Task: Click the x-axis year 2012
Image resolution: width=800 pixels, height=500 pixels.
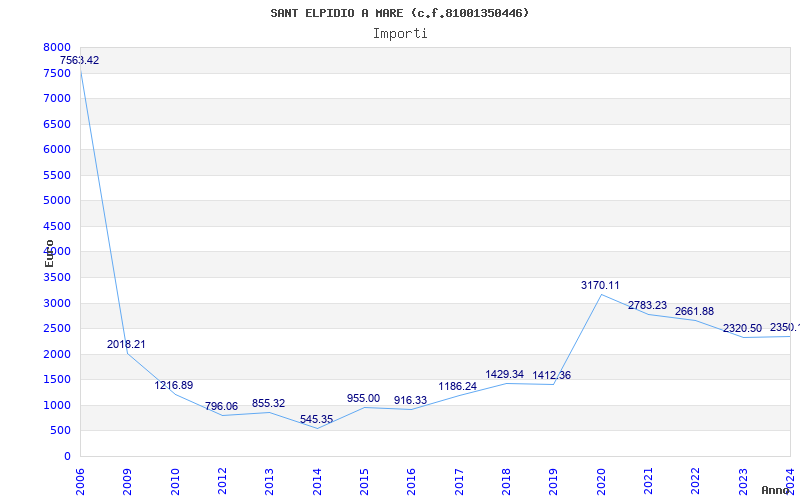Action: pyautogui.click(x=222, y=482)
